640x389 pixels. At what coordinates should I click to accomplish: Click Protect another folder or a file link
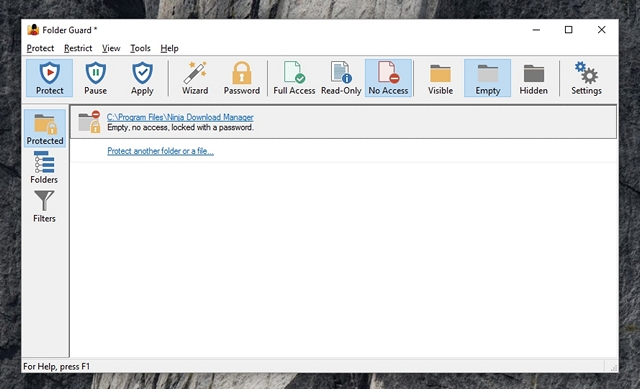pyautogui.click(x=160, y=151)
